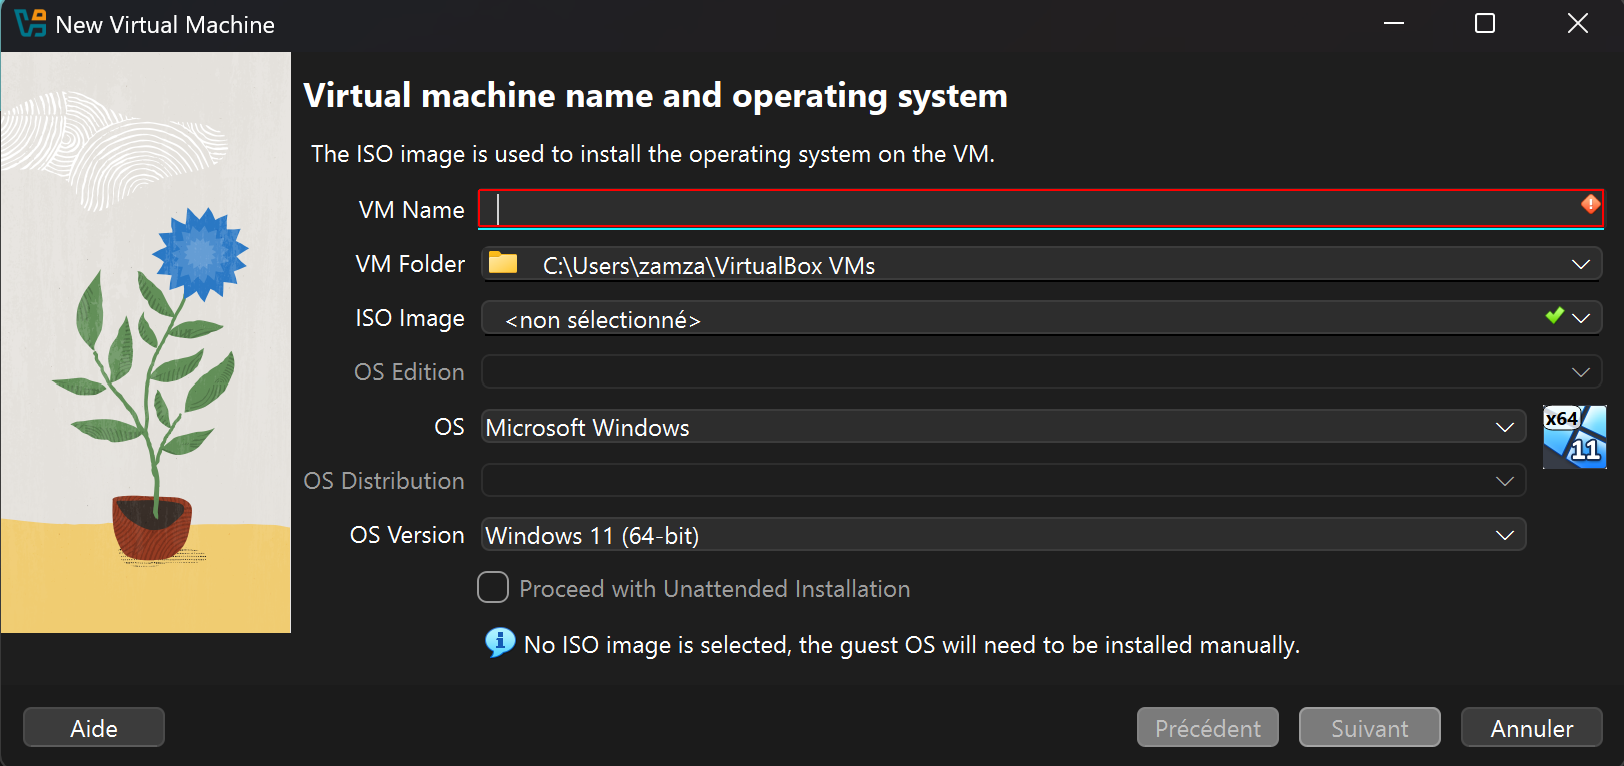Click the ISO Image label
The height and width of the screenshot is (766, 1624).
point(410,318)
